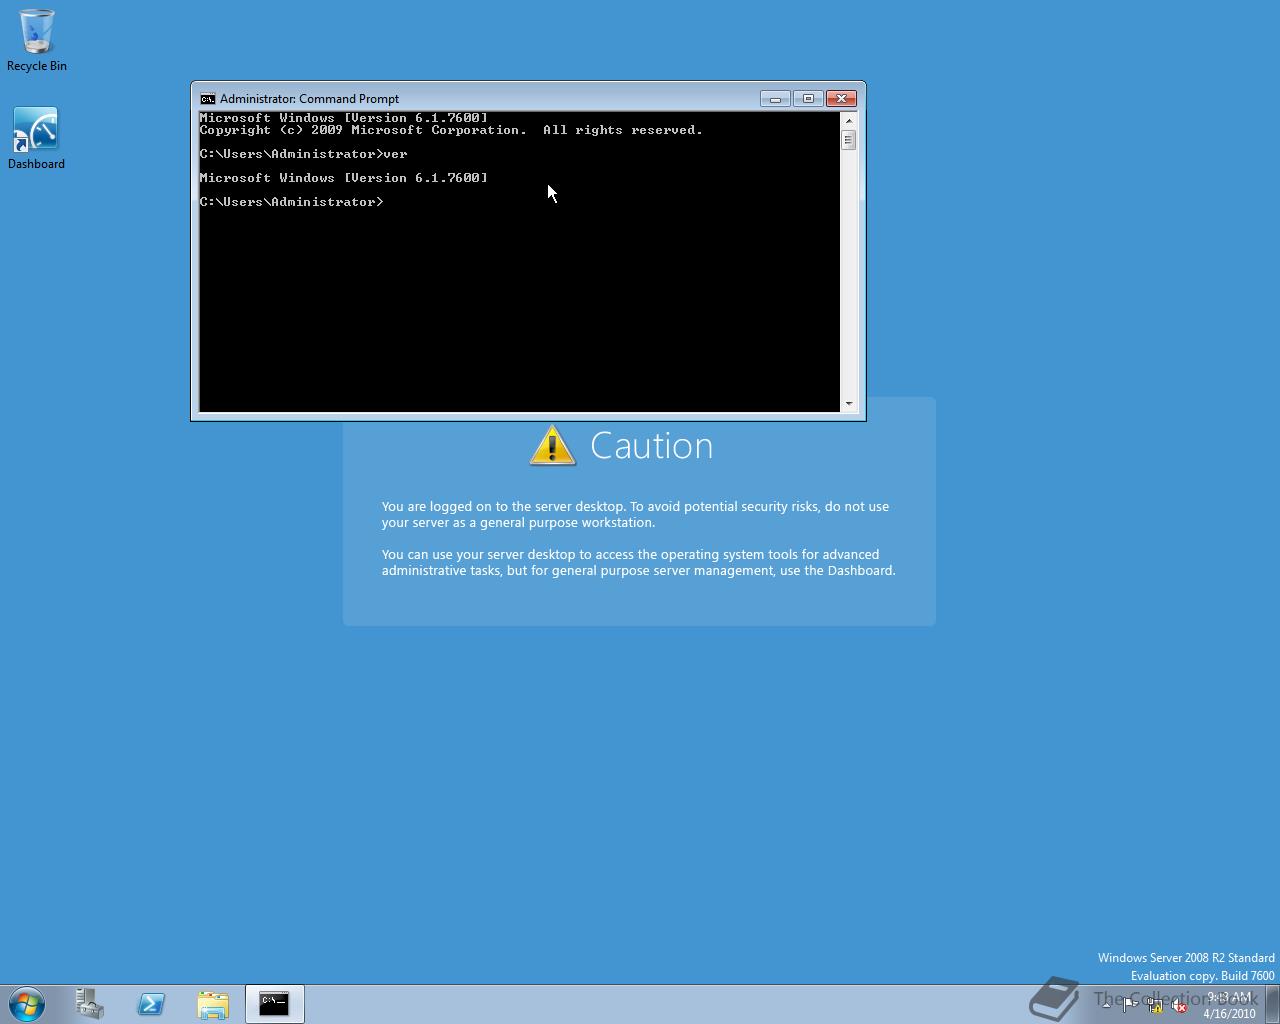
Task: Launch Windows PowerShell from the taskbar
Action: (151, 1004)
